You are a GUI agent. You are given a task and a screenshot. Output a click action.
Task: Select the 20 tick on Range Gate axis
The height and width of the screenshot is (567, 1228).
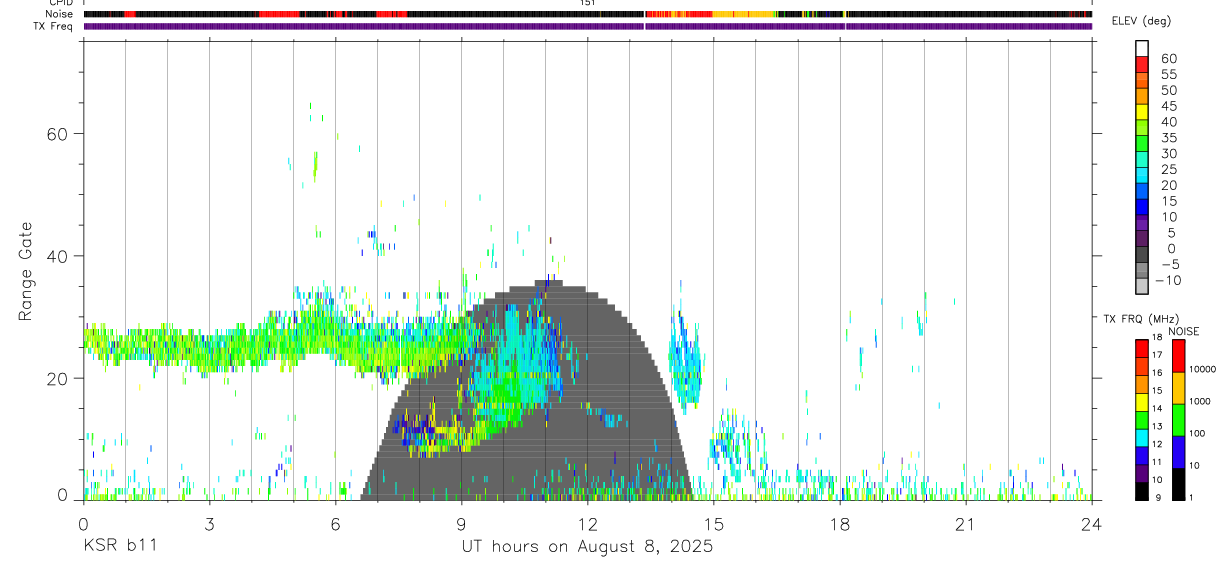coord(55,378)
